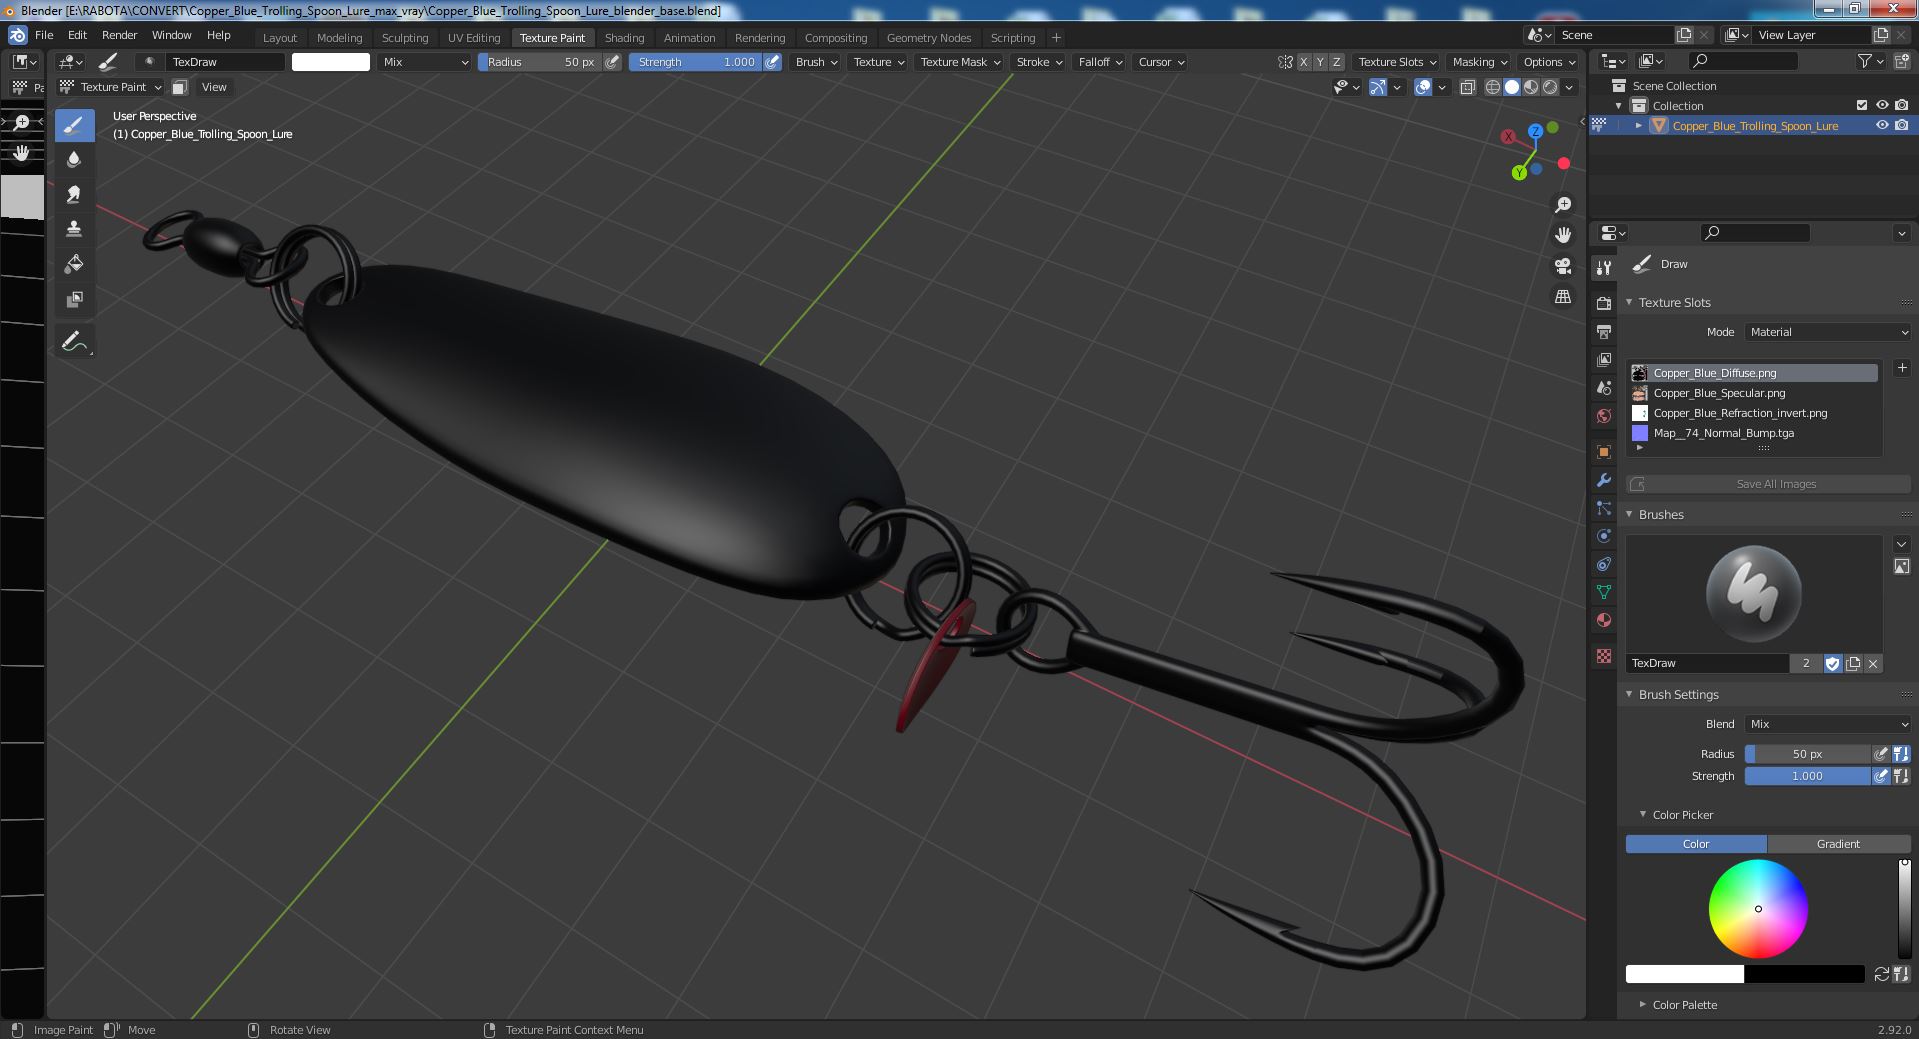Open the Output properties tab
The height and width of the screenshot is (1039, 1919).
pos(1604,331)
